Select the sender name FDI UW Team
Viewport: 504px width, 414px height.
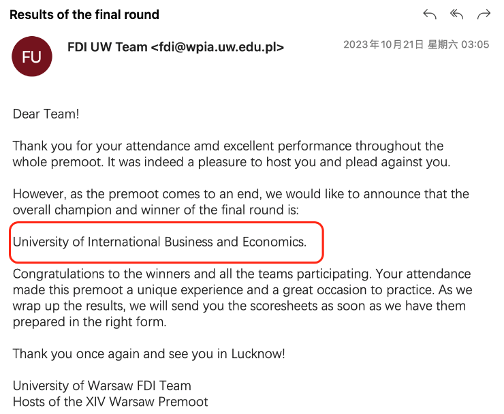point(107,47)
